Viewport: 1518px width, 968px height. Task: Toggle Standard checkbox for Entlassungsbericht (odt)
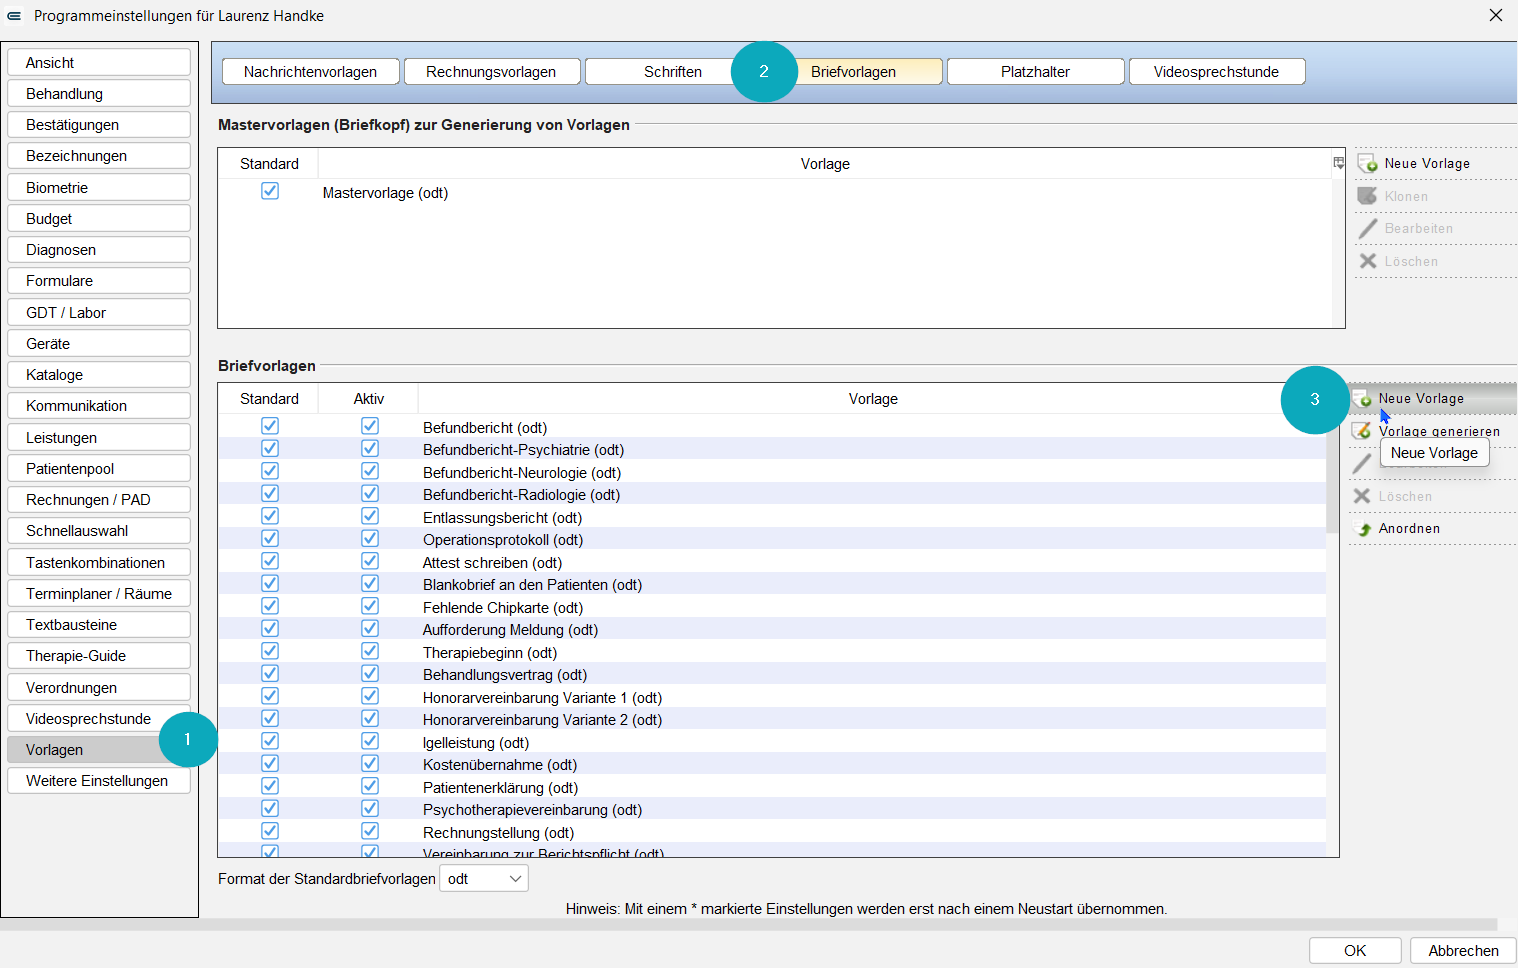270,516
